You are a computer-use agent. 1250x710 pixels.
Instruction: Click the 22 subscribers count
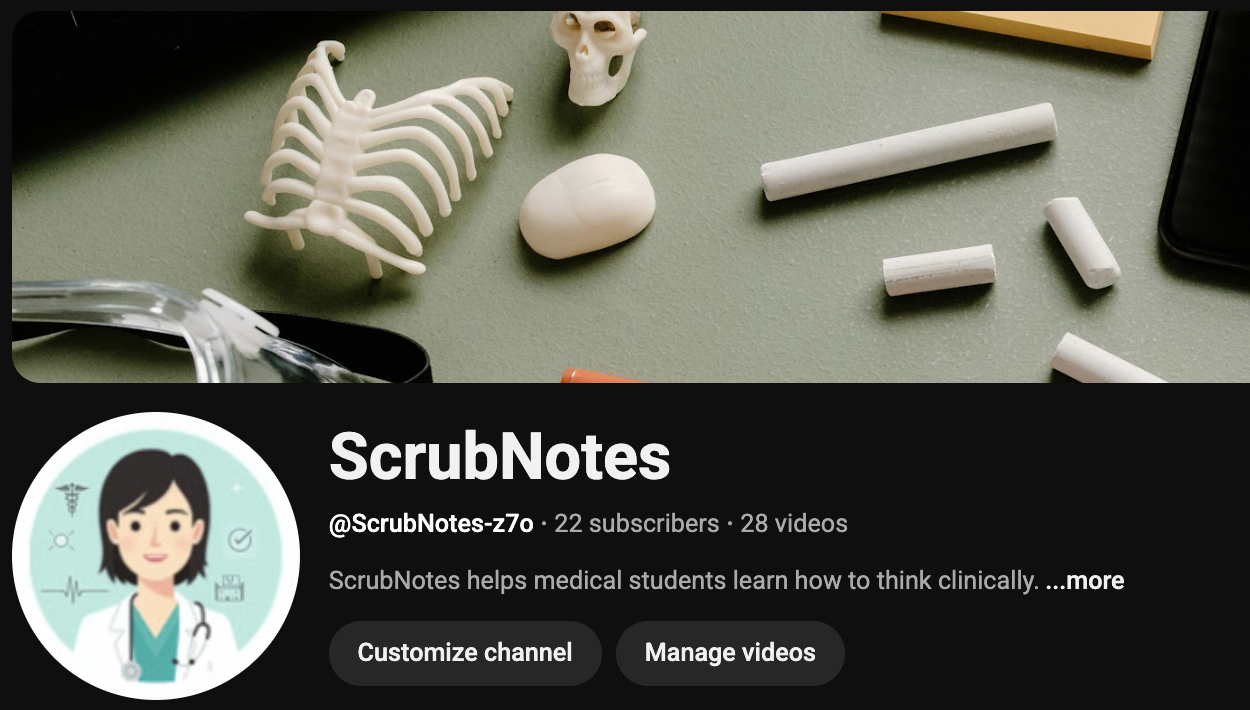[x=636, y=523]
